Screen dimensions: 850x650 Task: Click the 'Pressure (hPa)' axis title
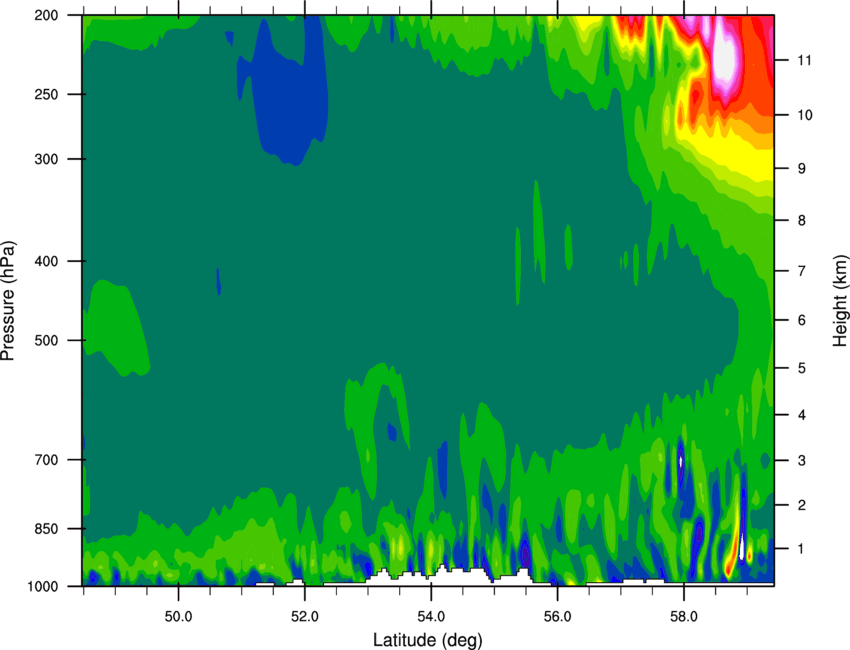8,301
